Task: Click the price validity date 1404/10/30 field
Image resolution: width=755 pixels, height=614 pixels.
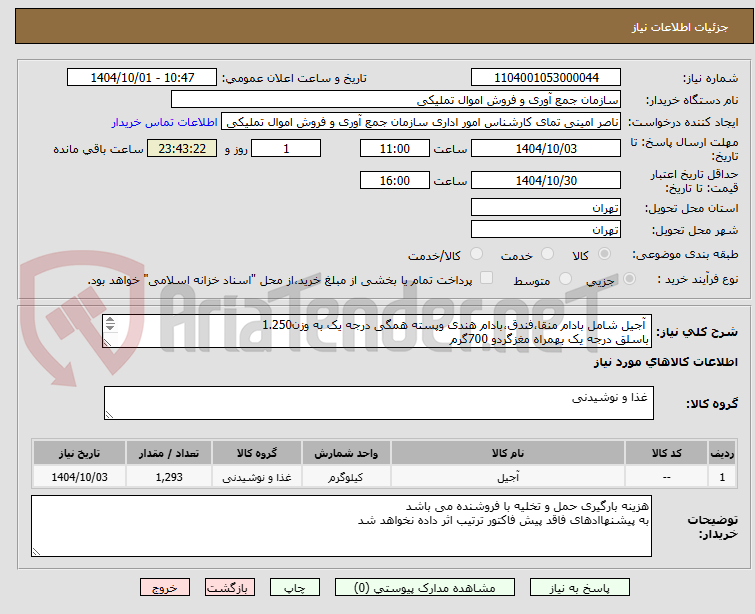Action: [x=546, y=181]
